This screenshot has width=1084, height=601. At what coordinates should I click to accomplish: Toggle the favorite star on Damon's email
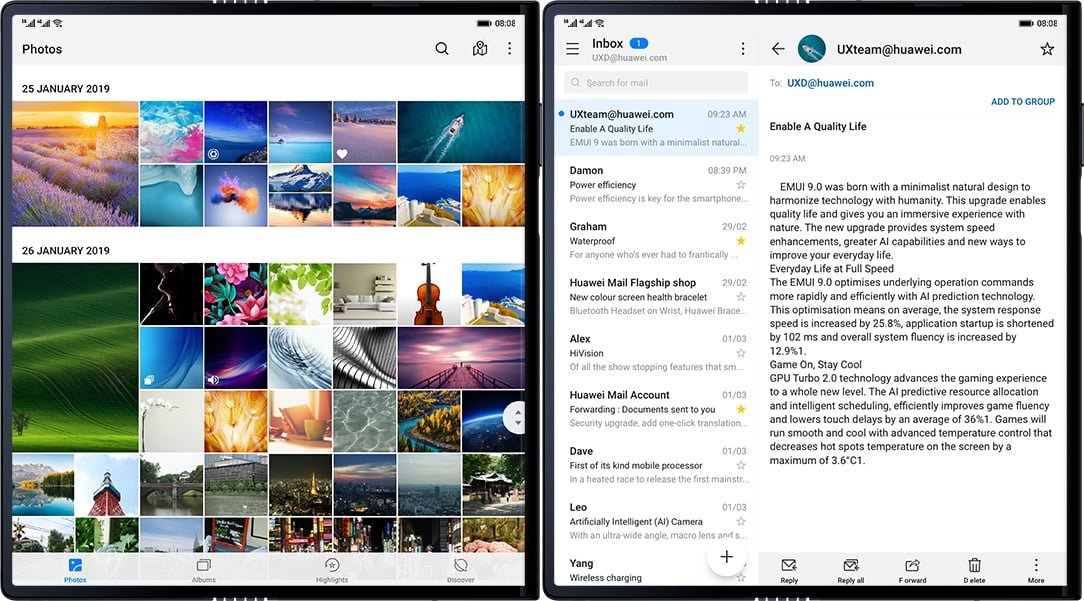(741, 184)
